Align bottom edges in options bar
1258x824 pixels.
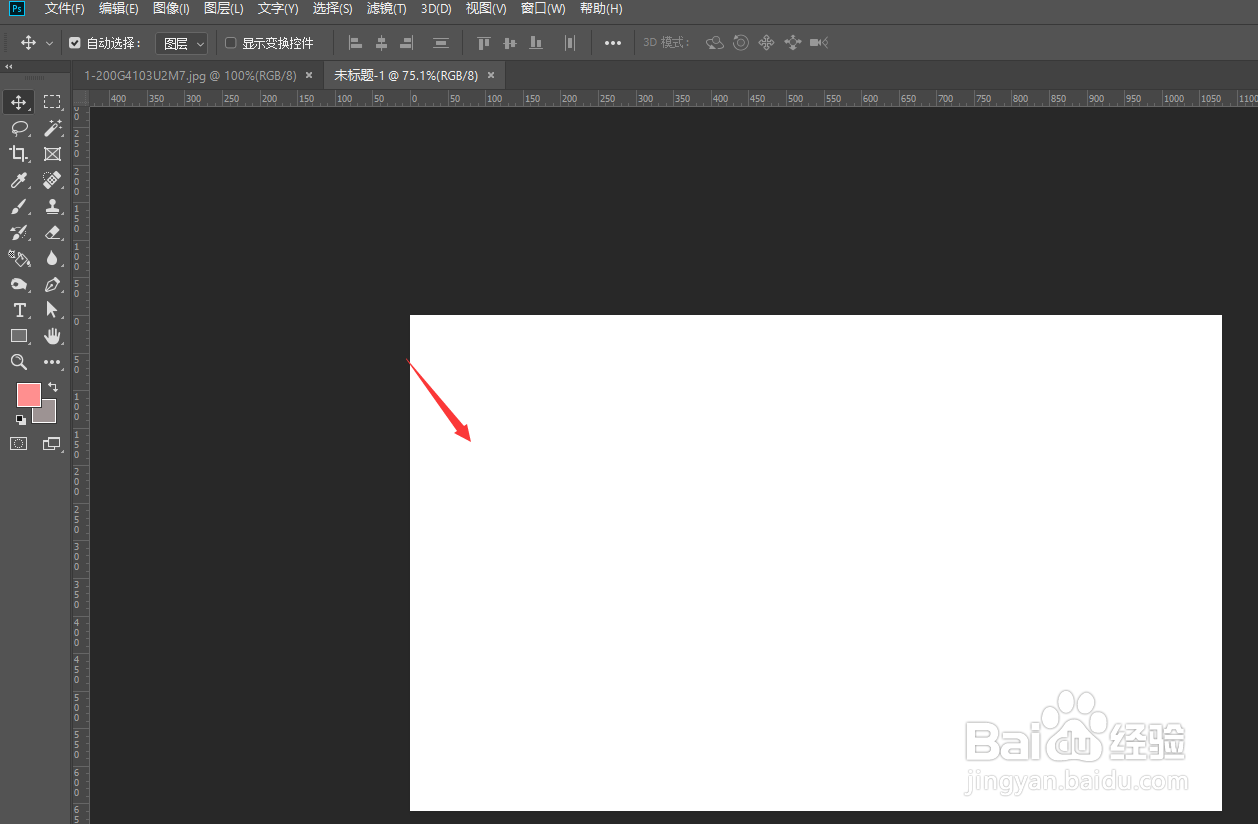(536, 43)
